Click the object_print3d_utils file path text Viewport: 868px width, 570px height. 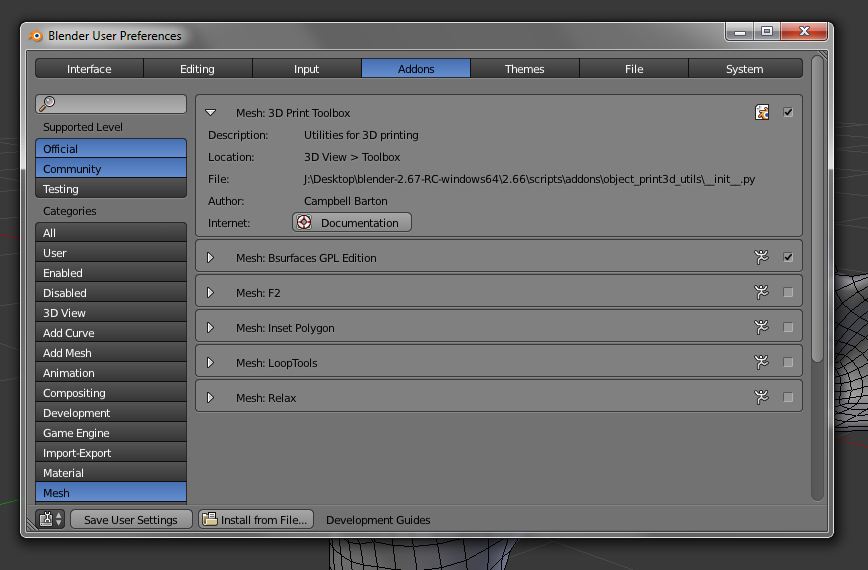(529, 179)
